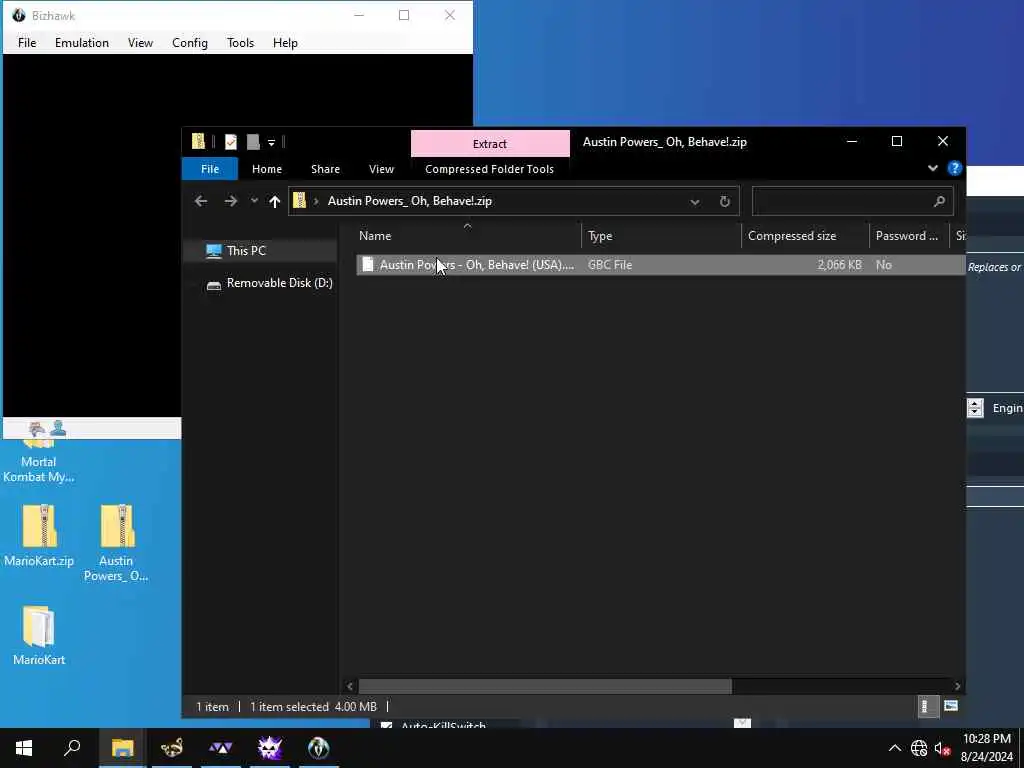Open the File menu in Bizhawk
Viewport: 1024px width, 768px height.
tap(27, 42)
